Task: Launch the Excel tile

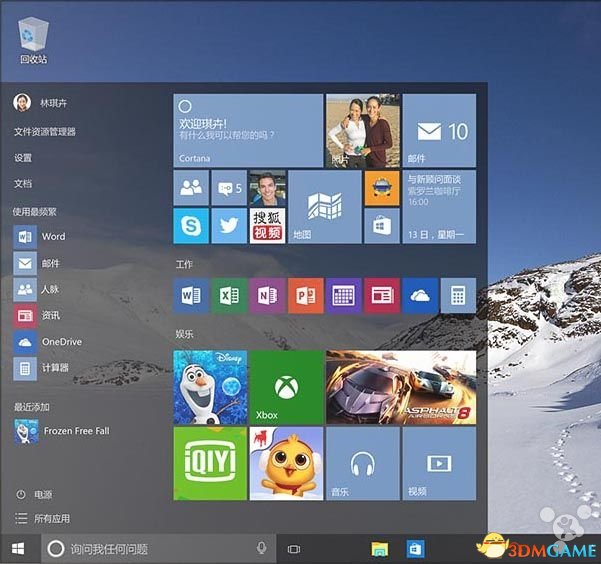Action: point(229,296)
